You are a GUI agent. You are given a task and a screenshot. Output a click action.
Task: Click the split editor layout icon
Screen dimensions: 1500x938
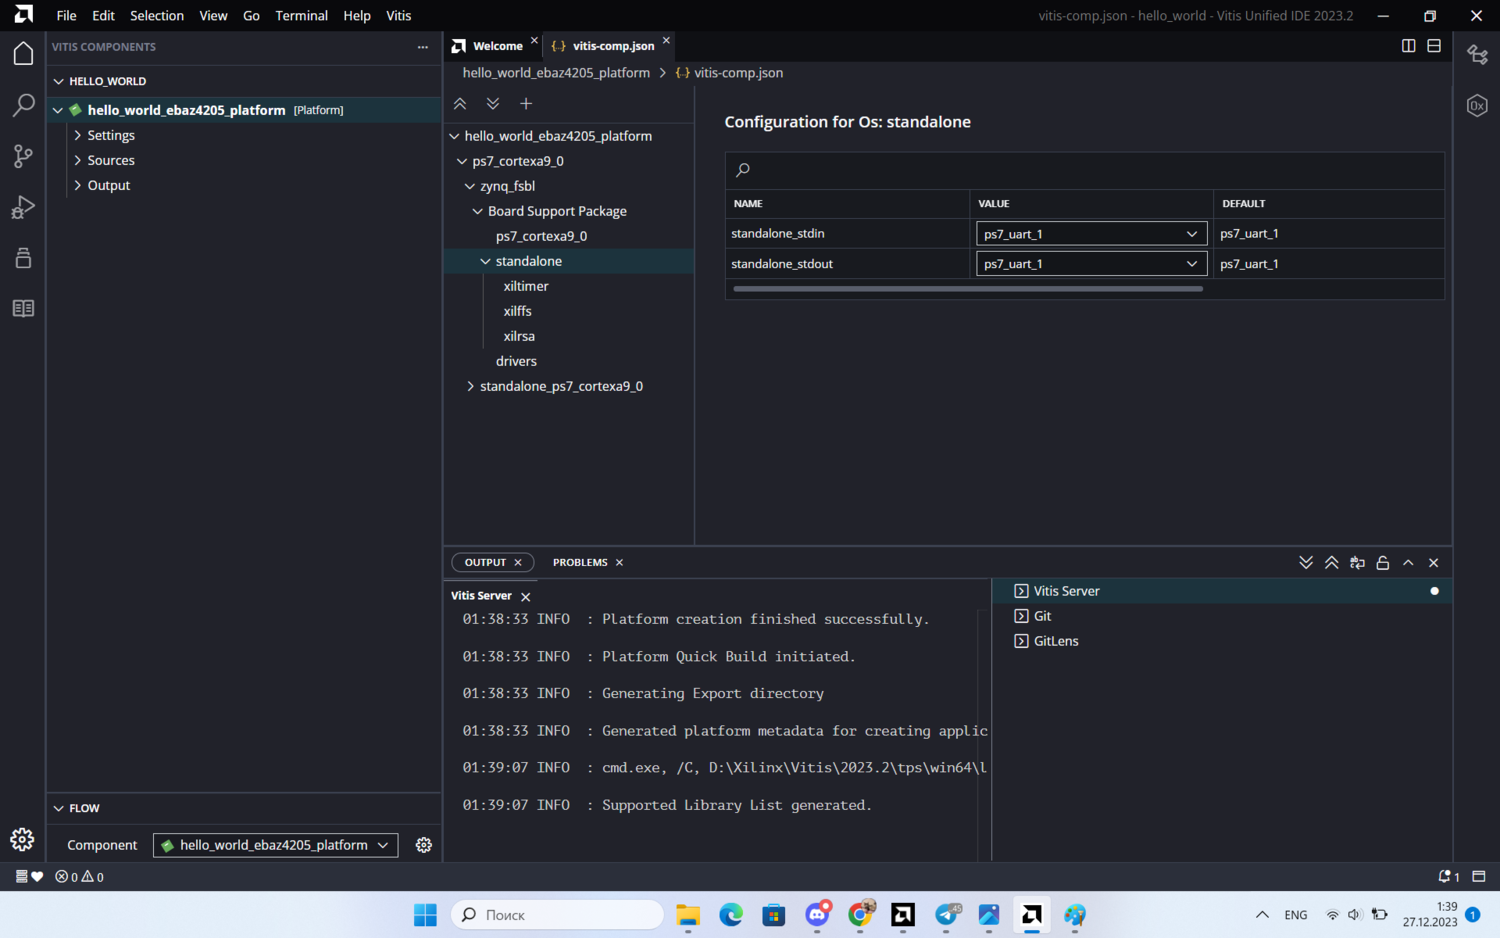[x=1408, y=46]
